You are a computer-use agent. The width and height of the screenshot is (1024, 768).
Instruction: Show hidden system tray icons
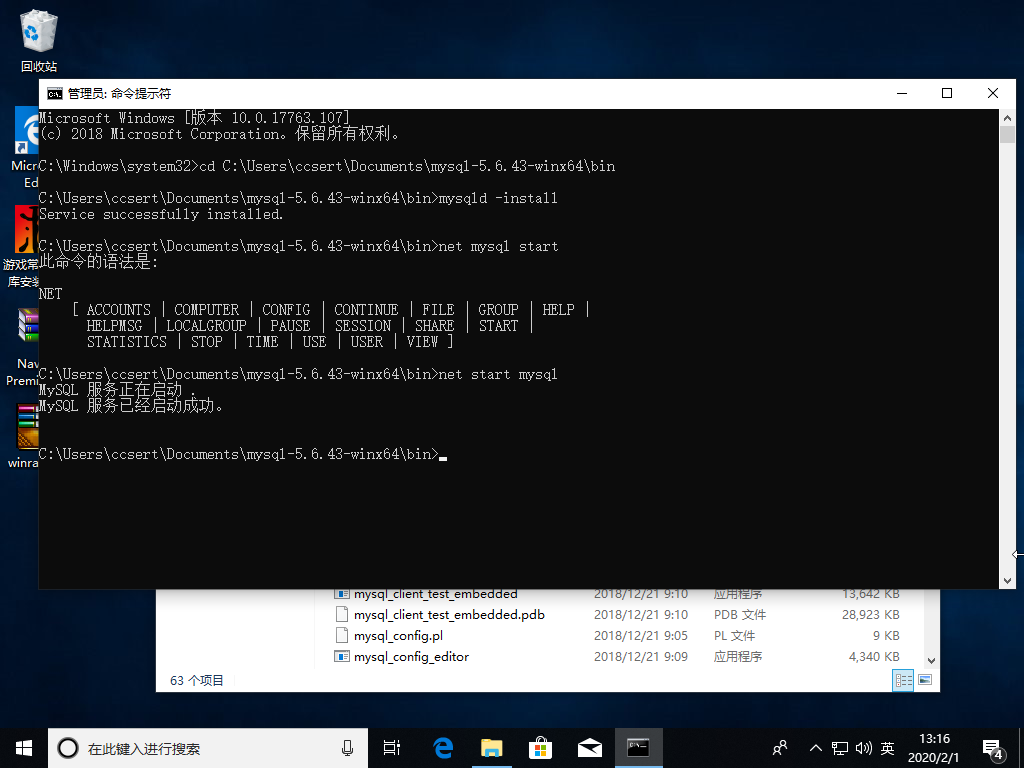[816, 748]
